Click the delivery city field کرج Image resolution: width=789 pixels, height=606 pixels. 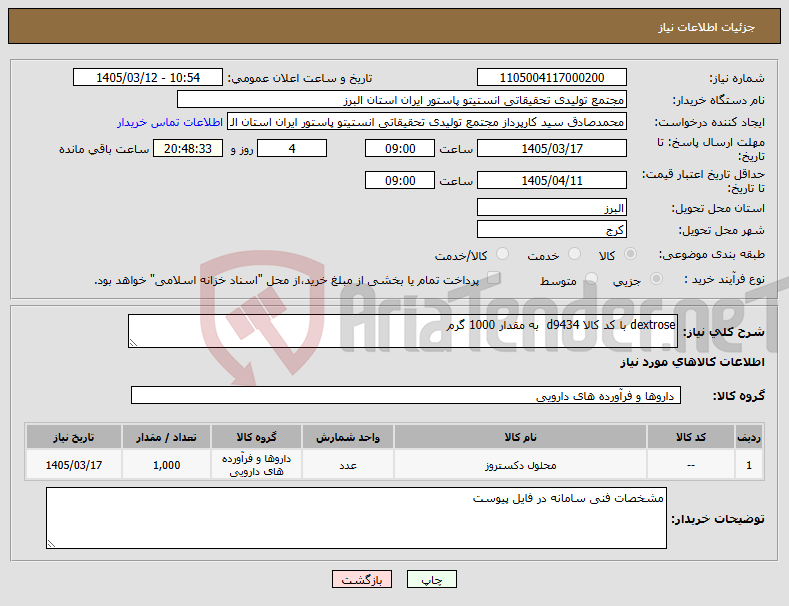coord(551,230)
